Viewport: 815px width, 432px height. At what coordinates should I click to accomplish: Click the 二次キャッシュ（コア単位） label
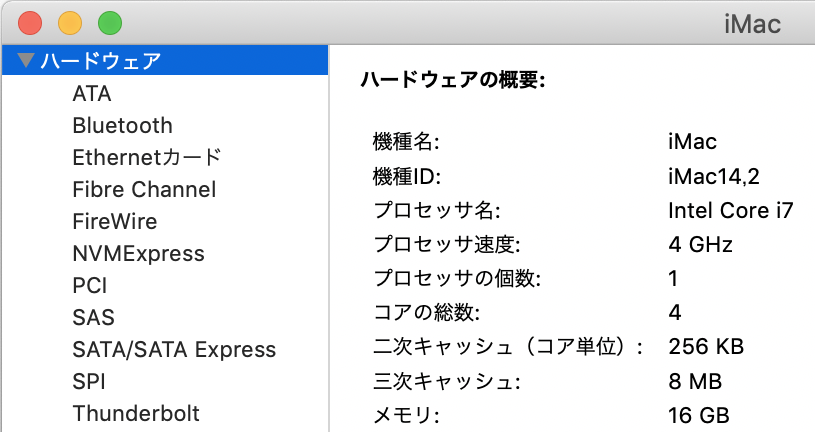(508, 347)
